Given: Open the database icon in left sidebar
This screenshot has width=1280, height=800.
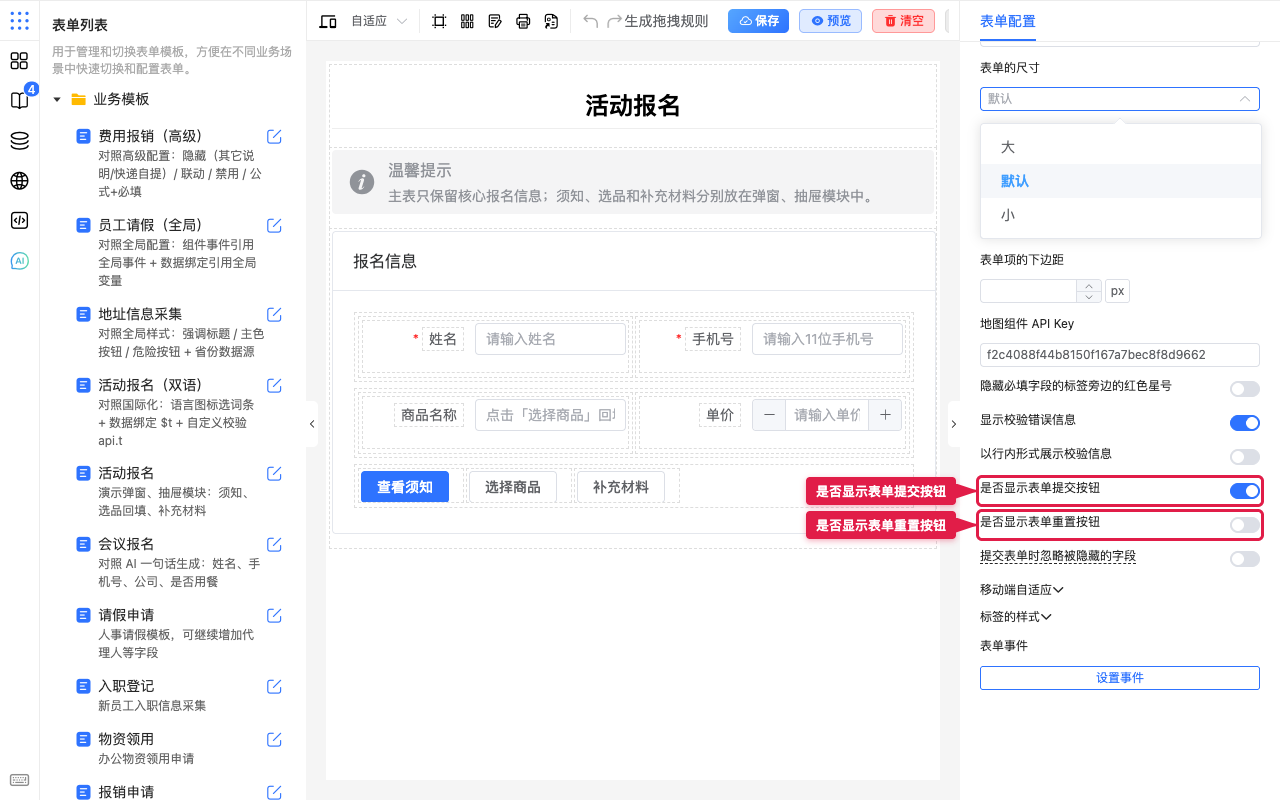Looking at the screenshot, I should click(x=19, y=141).
